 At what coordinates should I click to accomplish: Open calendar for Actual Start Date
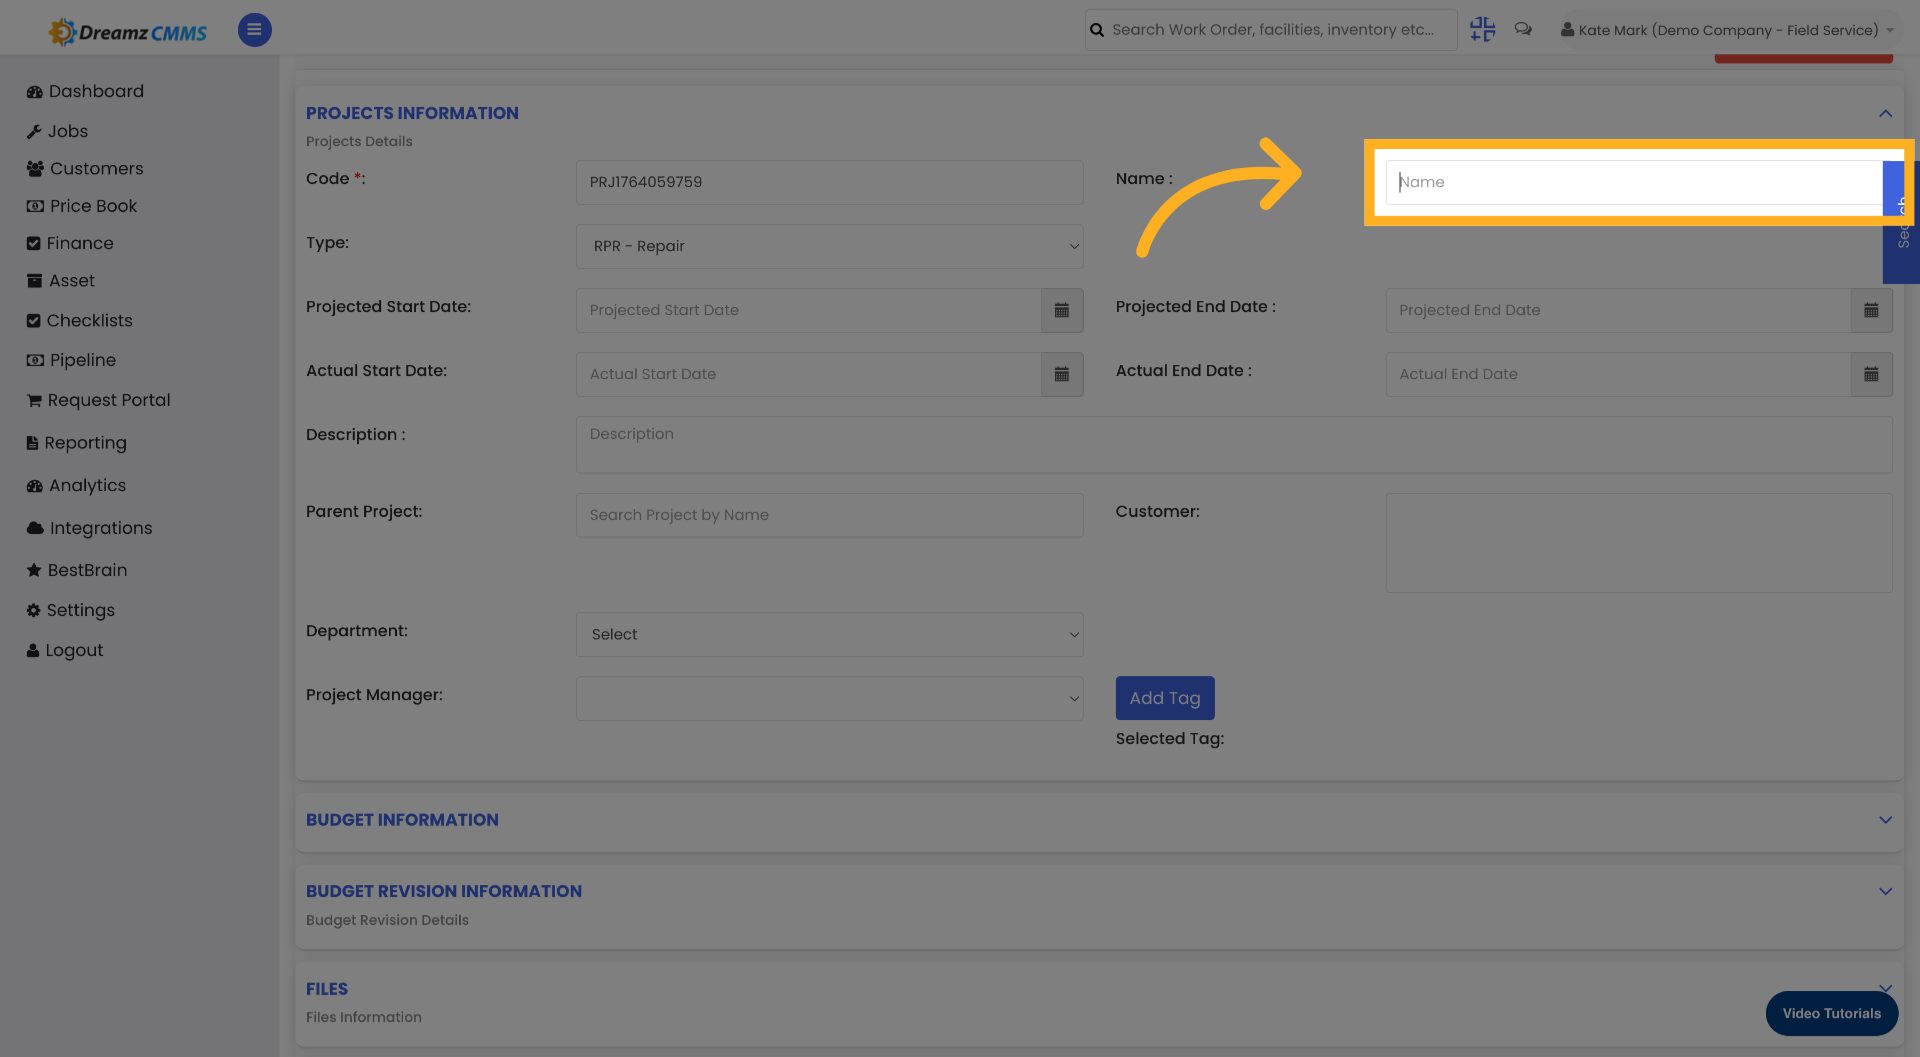tap(1062, 374)
